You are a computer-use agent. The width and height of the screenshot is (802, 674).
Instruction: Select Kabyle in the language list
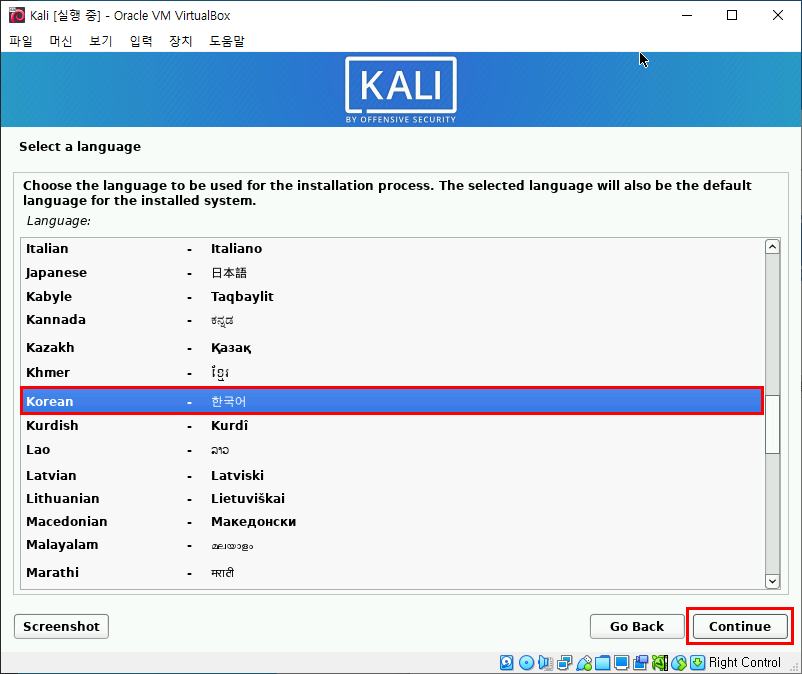click(x=392, y=297)
